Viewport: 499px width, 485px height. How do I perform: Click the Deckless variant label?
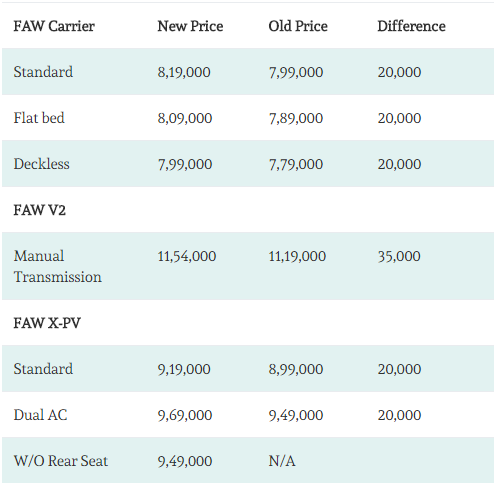[42, 164]
